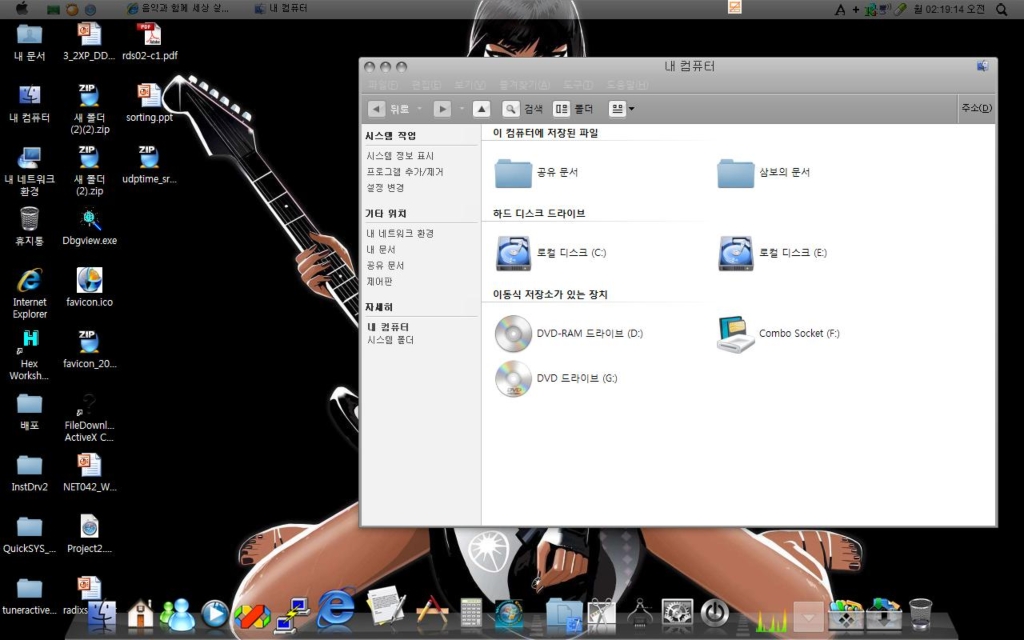Open the notepad text editor dock icon
Viewport: 1024px width, 640px height.
point(387,607)
